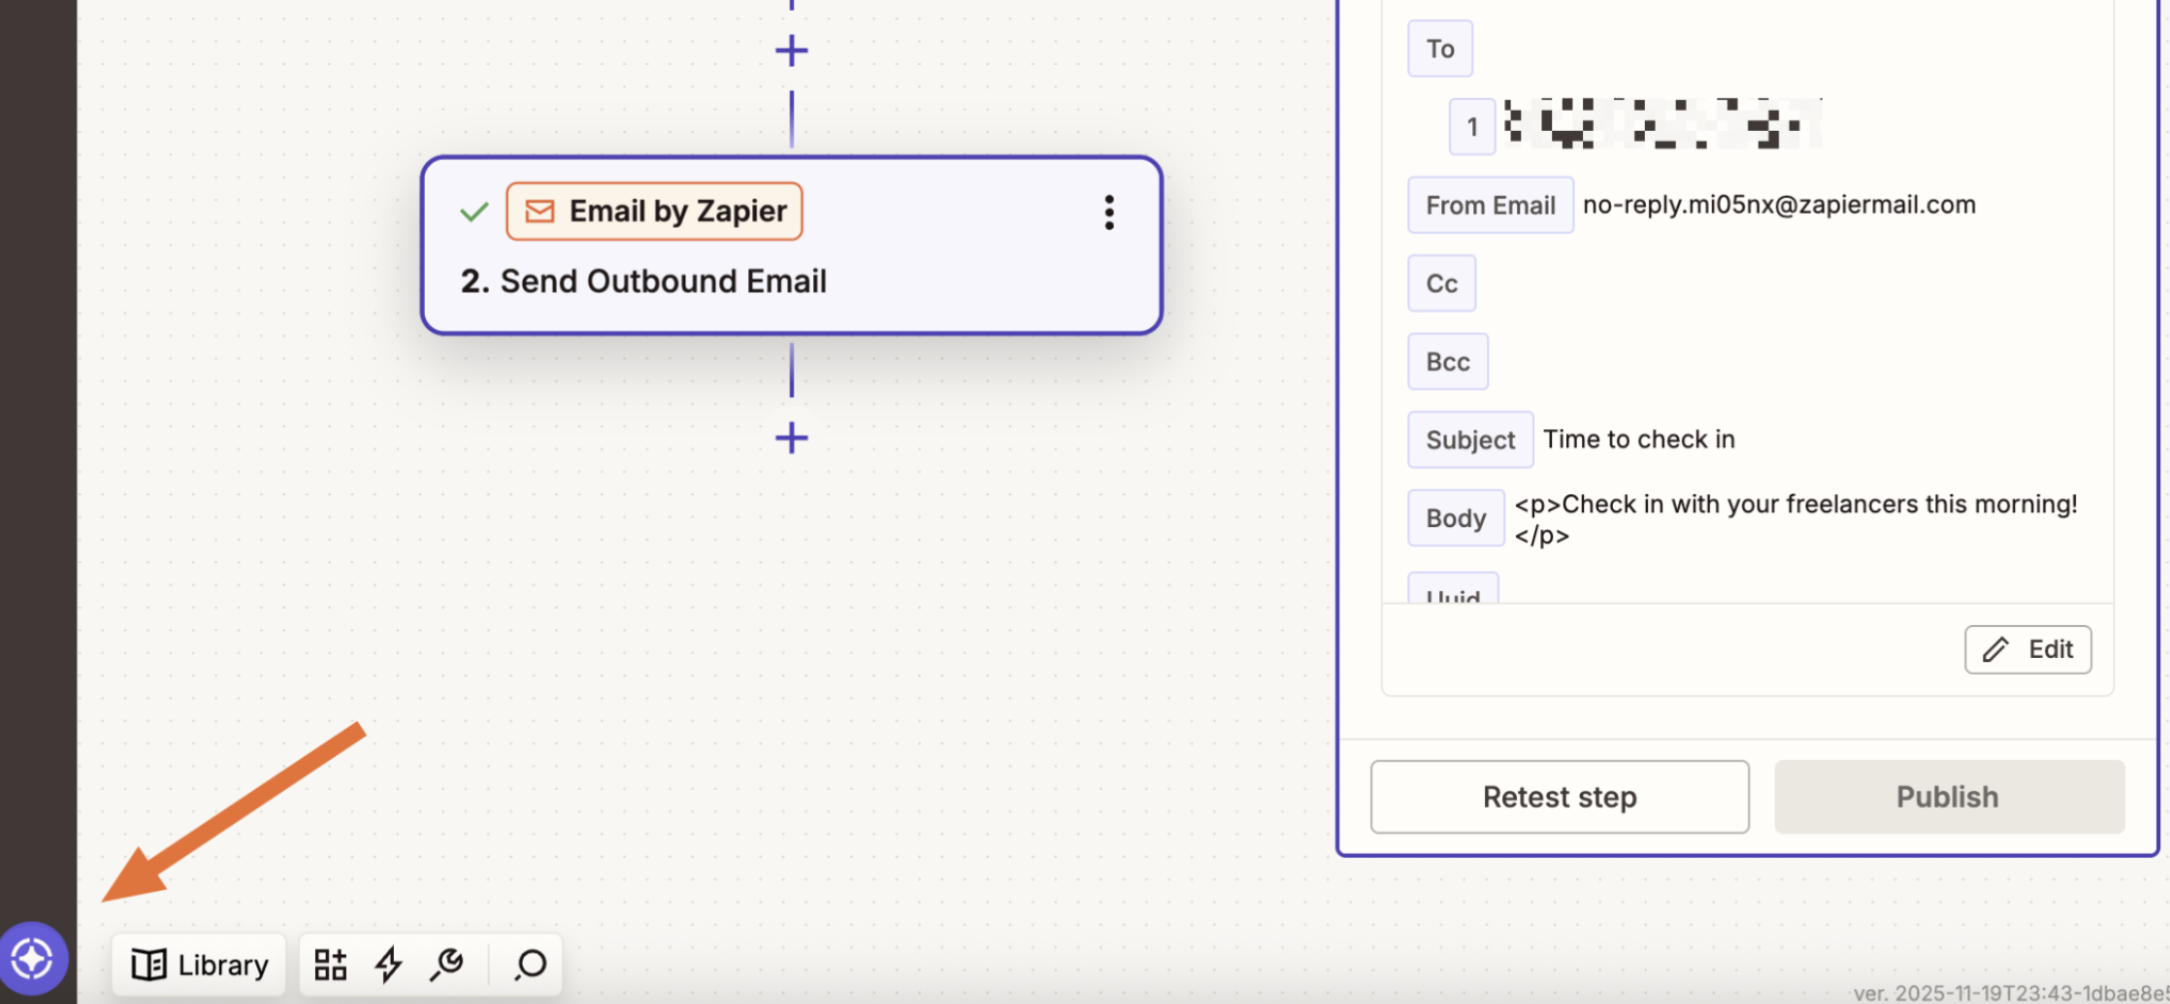Screen dimensions: 2170x1004
Task: Add a step using the plus above the card
Action: [791, 49]
